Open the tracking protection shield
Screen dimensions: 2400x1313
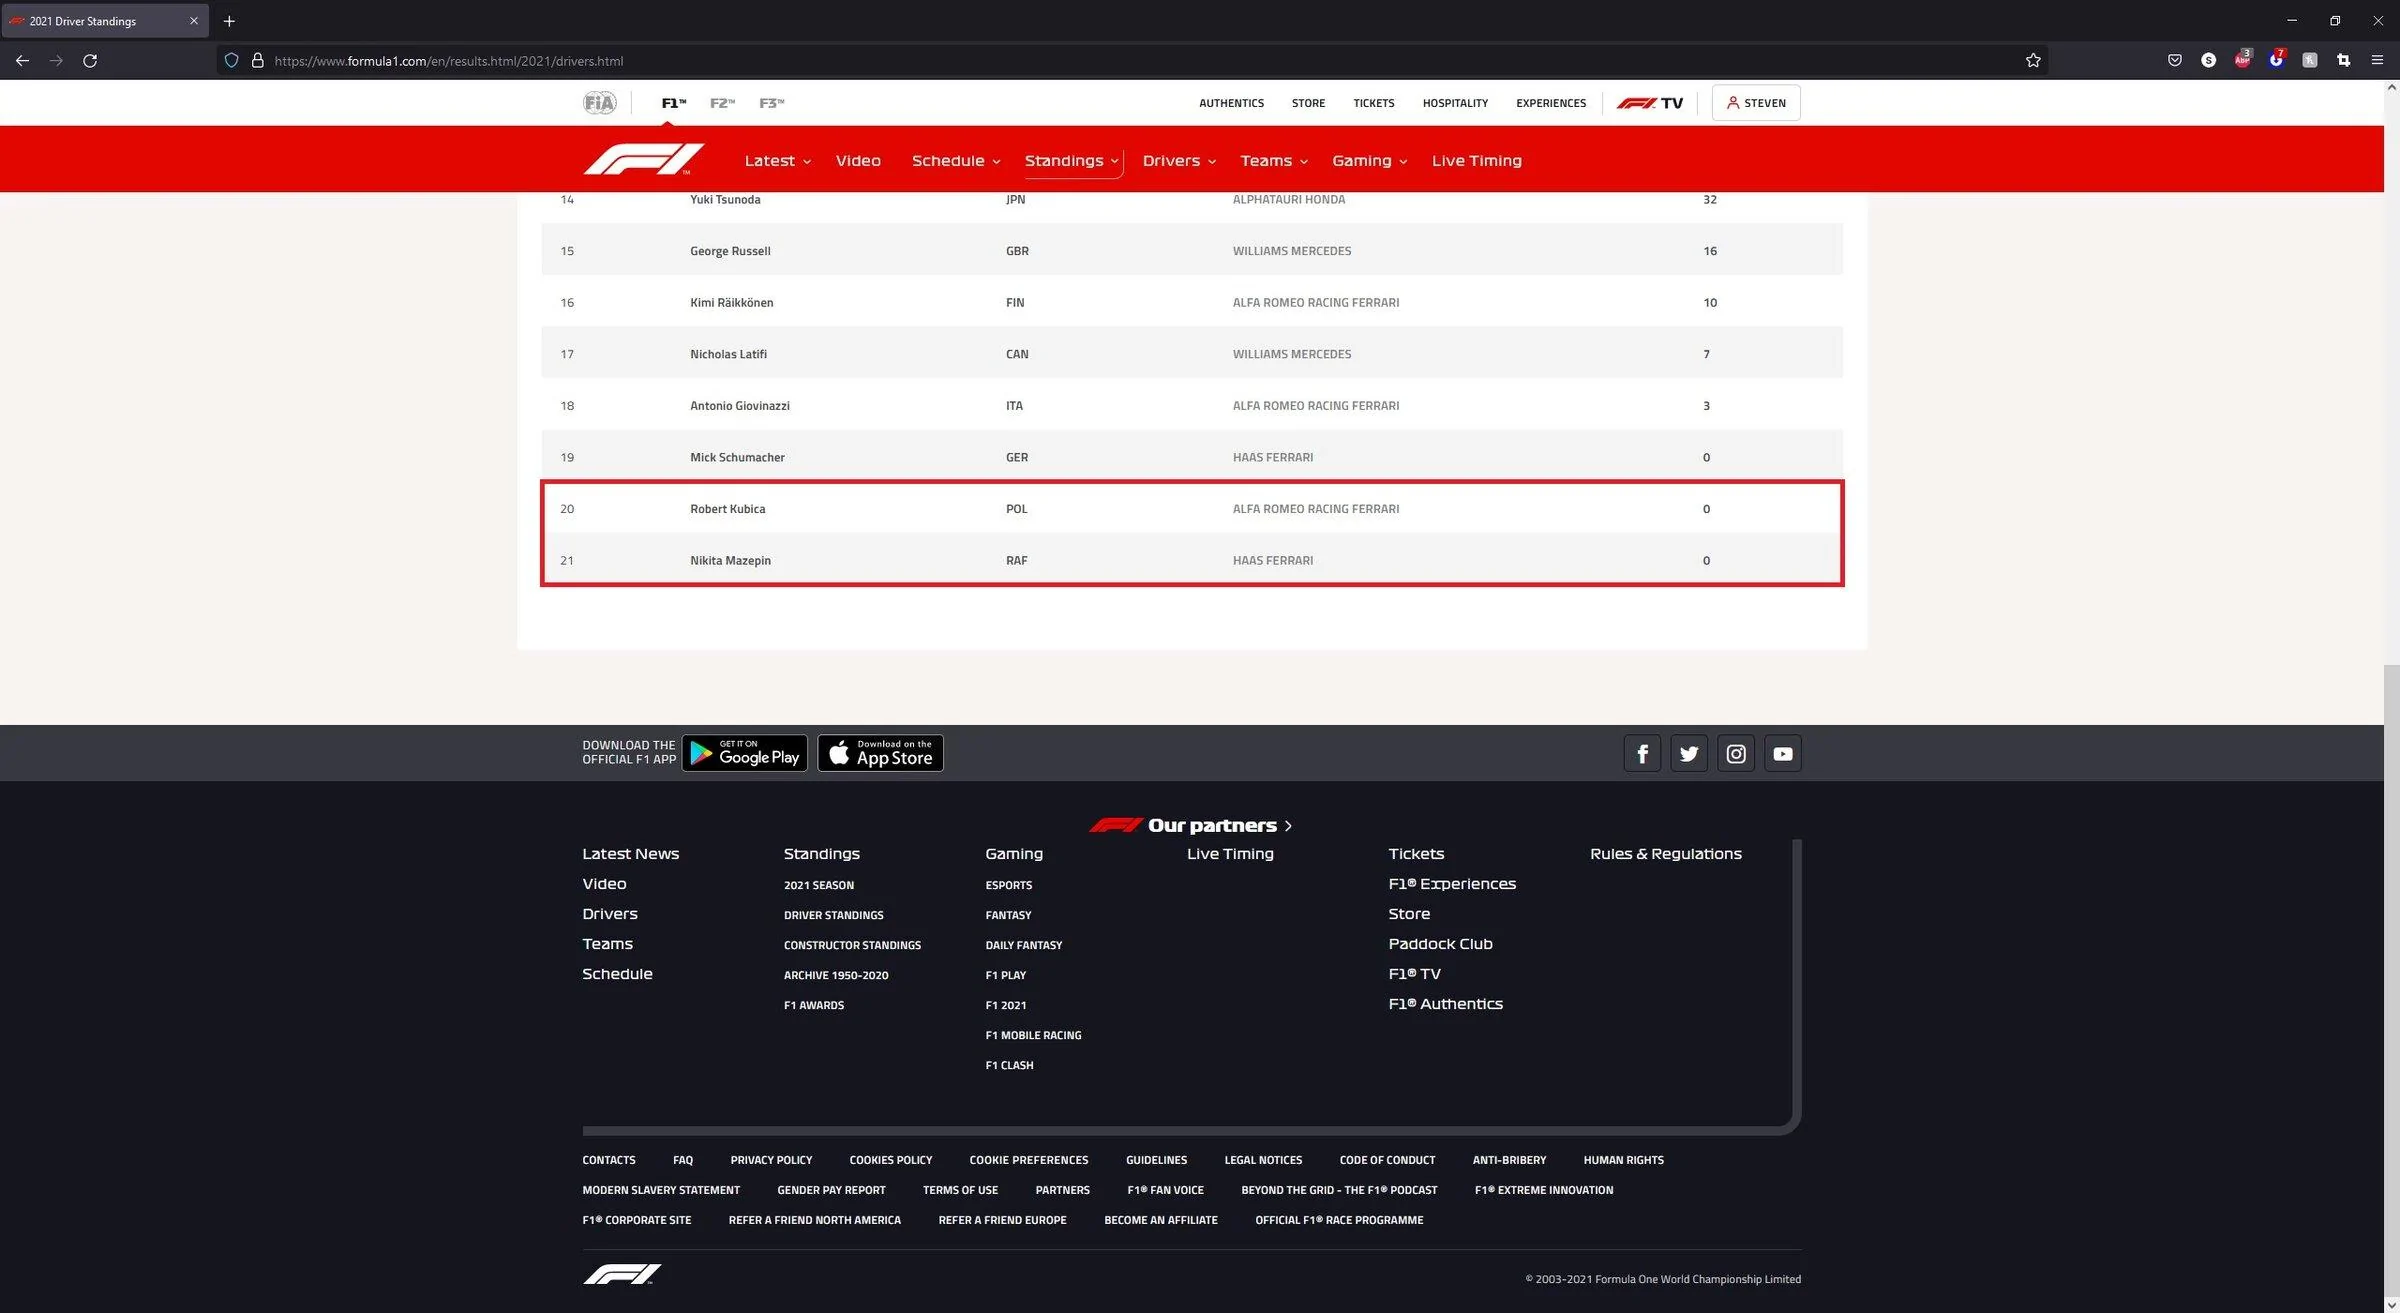(231, 61)
